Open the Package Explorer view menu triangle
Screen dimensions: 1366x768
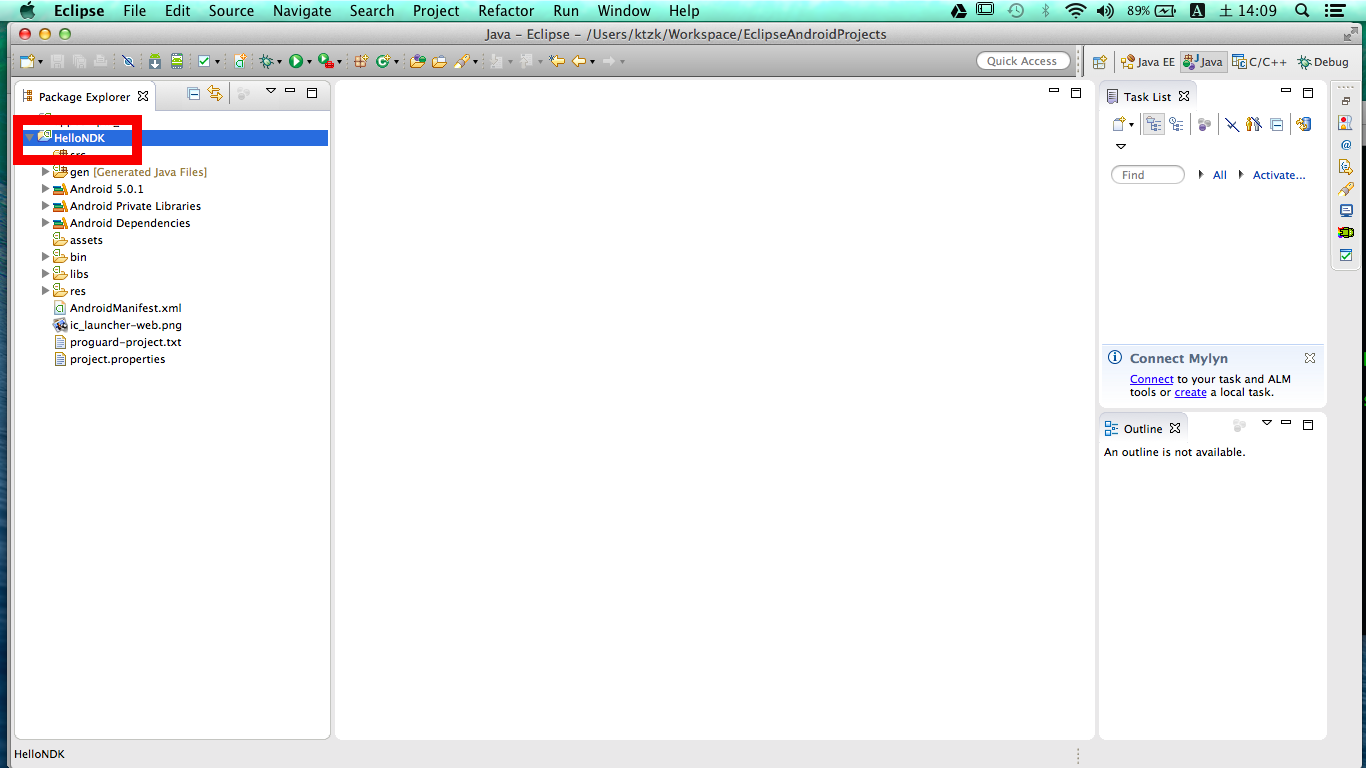click(x=270, y=91)
